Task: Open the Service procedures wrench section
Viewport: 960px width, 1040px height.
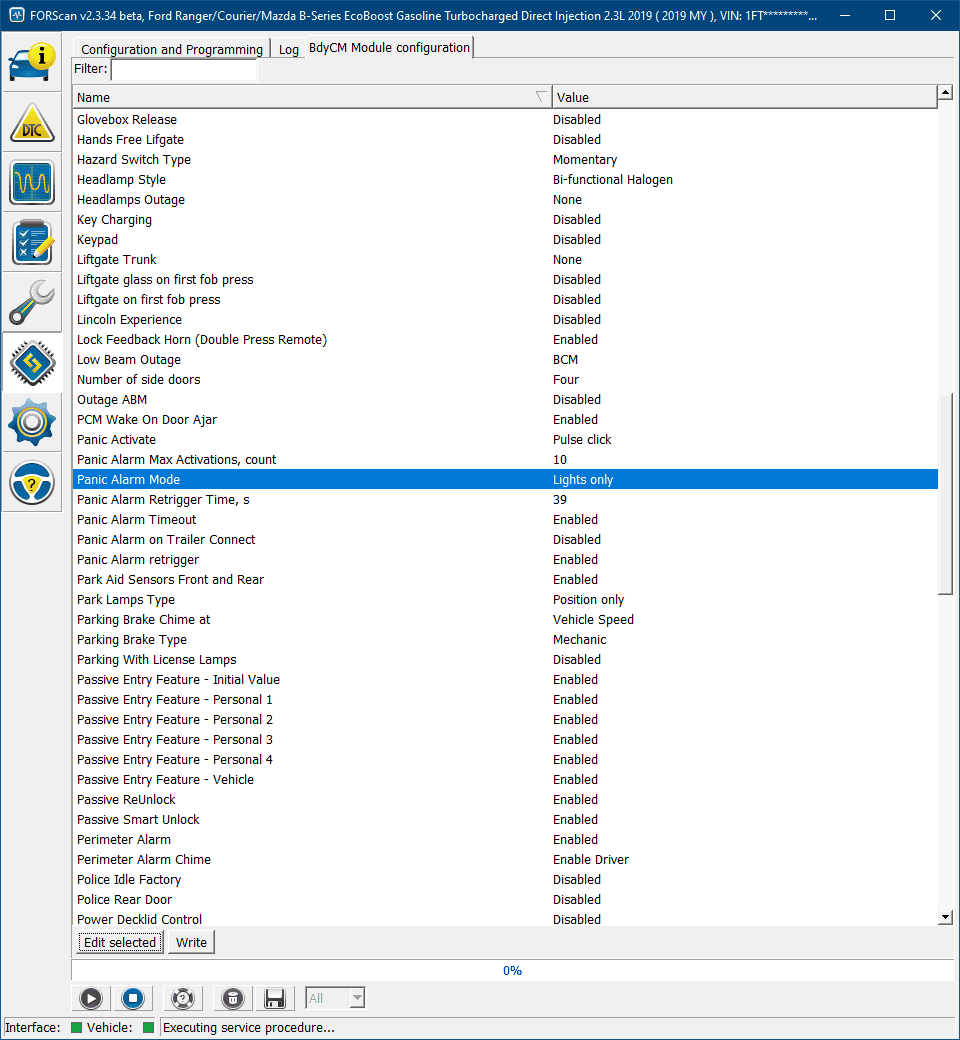Action: [31, 302]
